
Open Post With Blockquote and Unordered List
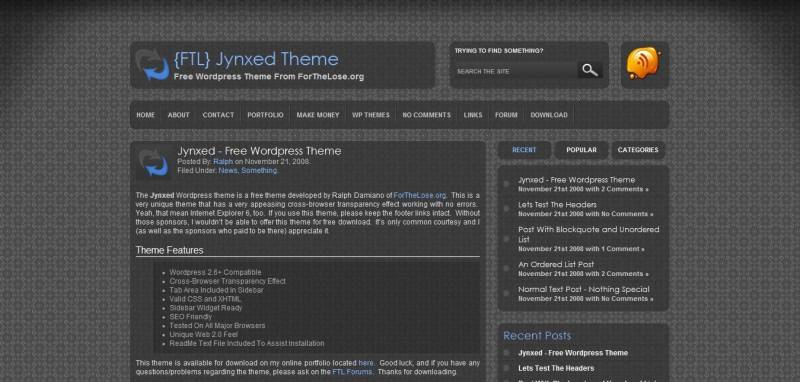[589, 234]
